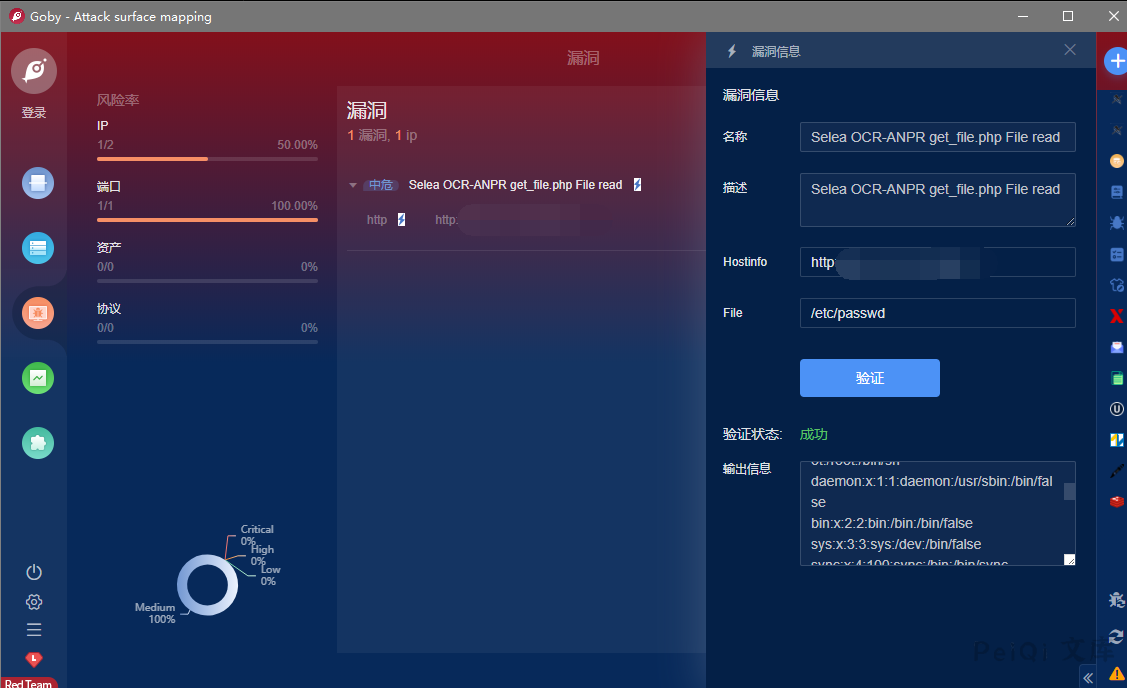The height and width of the screenshot is (688, 1127).
Task: Click the IP risk progress bar
Action: pos(207,158)
